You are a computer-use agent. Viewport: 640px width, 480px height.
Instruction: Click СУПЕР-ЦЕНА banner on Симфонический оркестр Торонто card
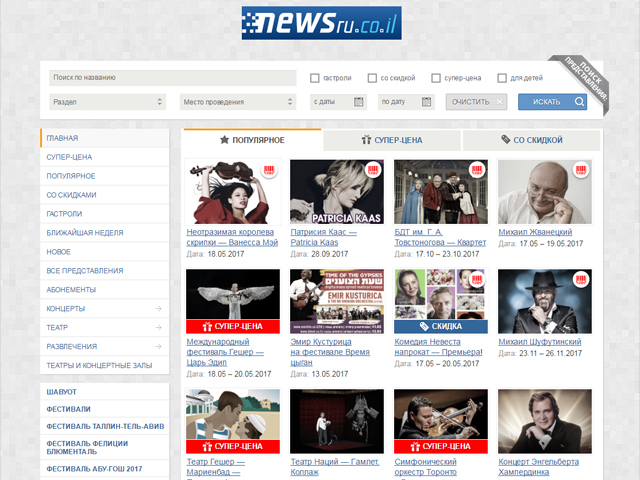click(x=441, y=447)
